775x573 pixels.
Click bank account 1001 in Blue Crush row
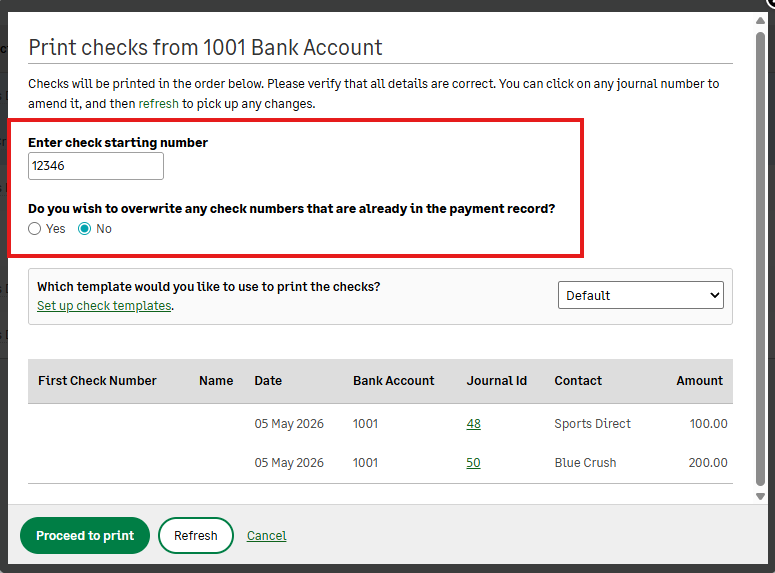pos(365,463)
